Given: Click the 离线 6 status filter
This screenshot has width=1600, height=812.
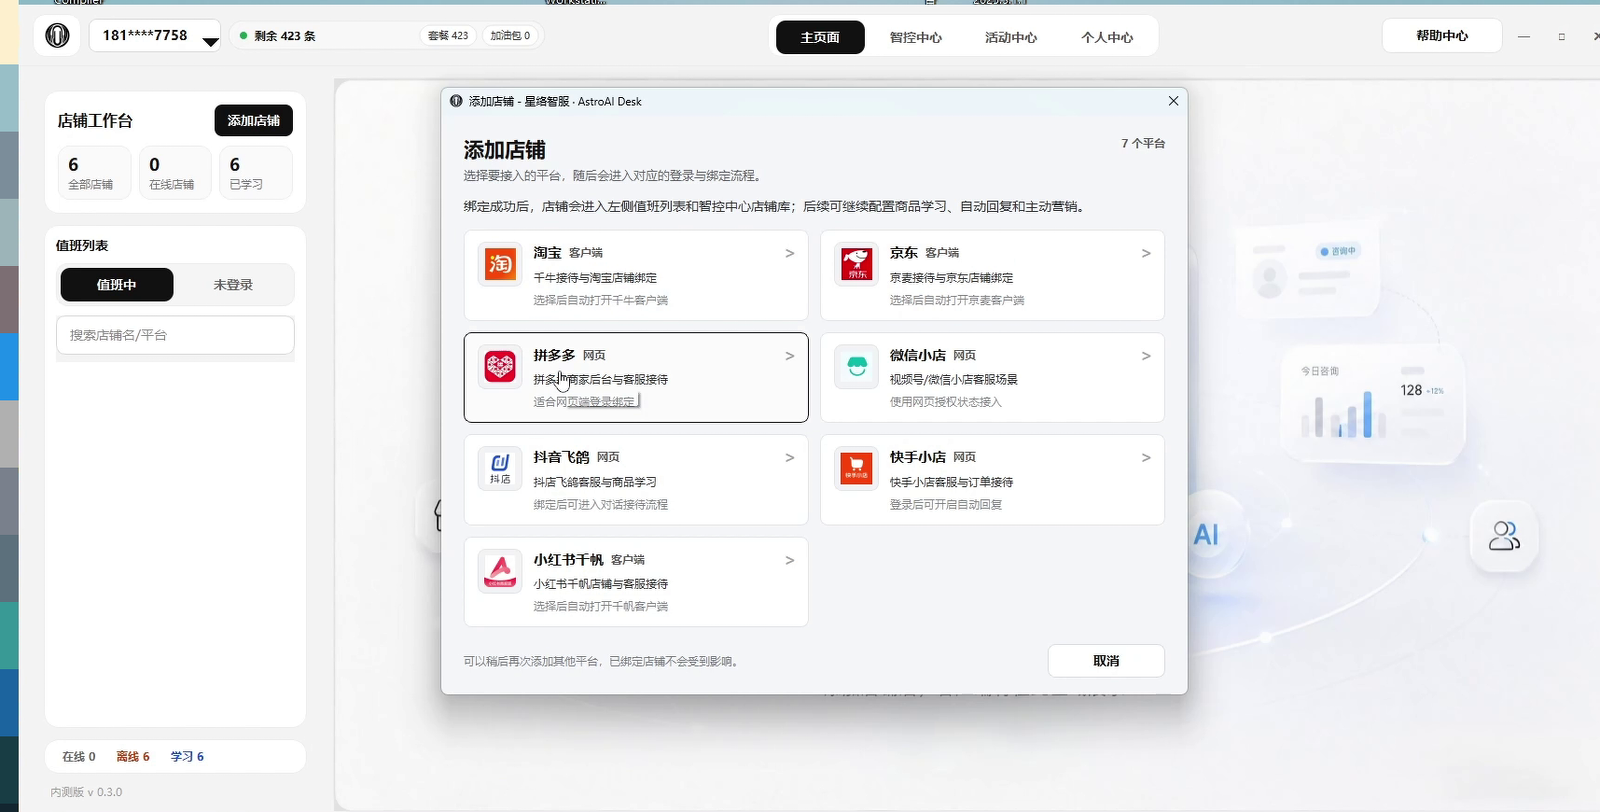Looking at the screenshot, I should (x=133, y=757).
